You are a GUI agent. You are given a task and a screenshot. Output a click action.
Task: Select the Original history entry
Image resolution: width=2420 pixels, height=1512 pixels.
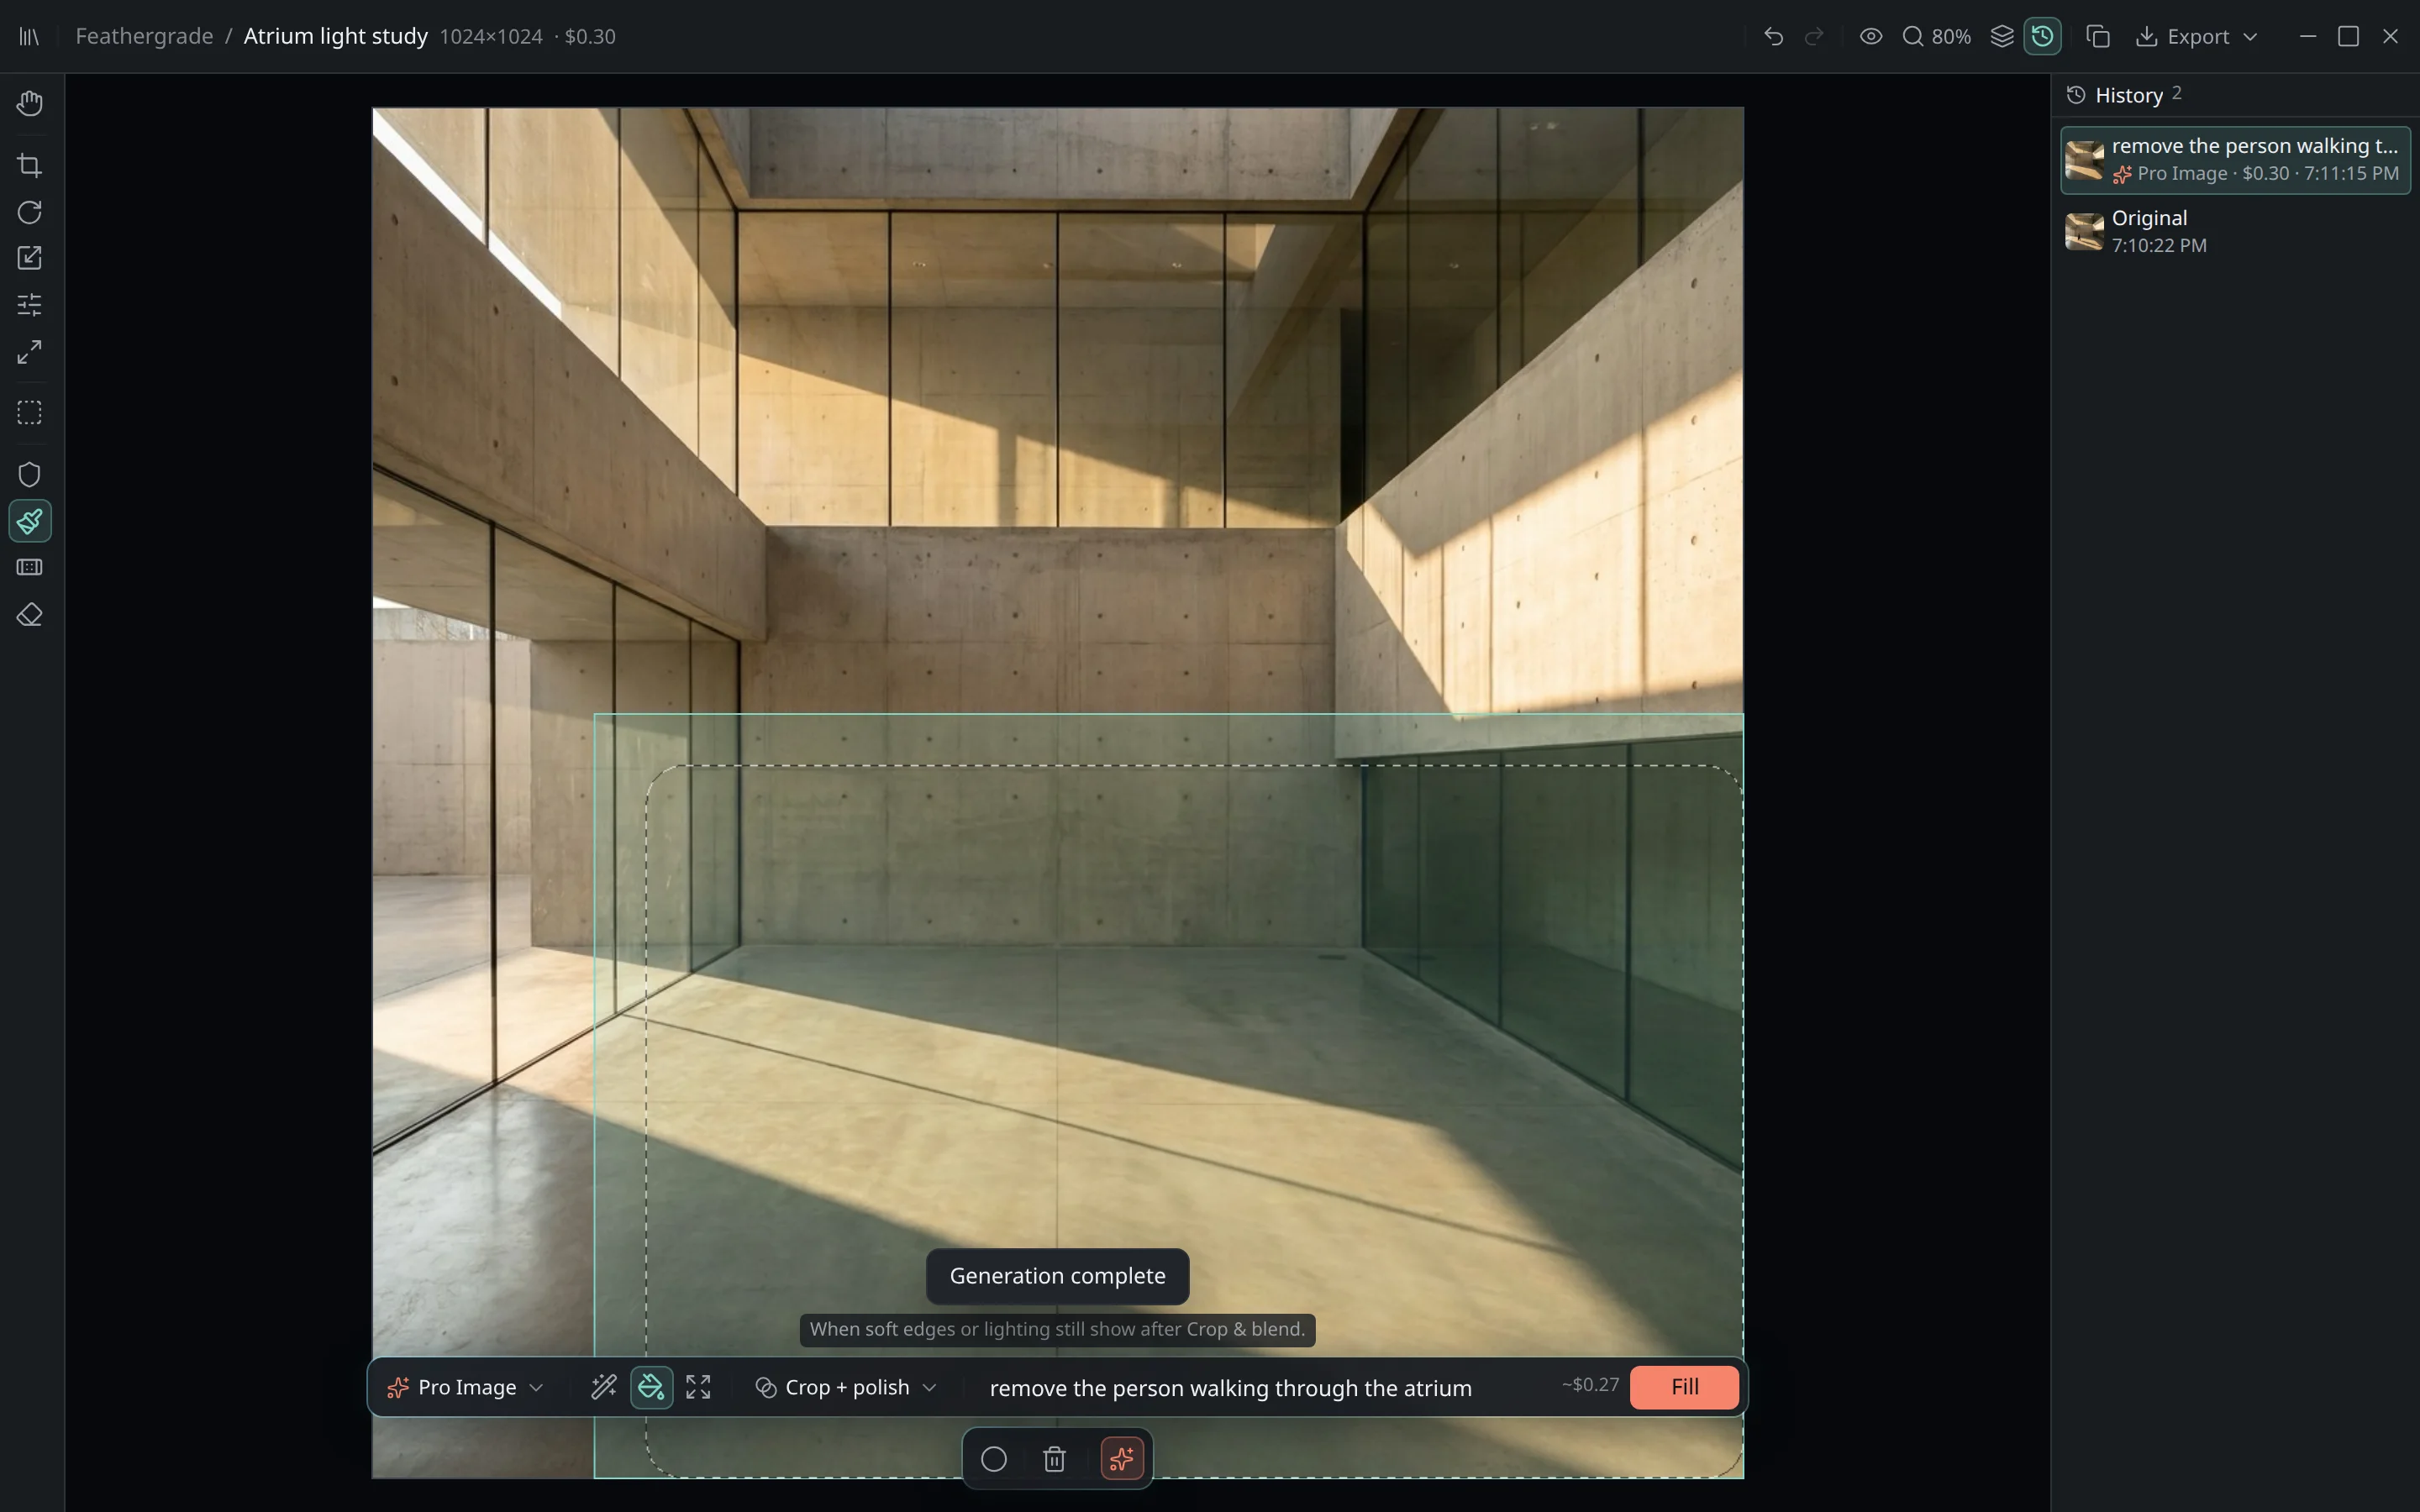pyautogui.click(x=2235, y=232)
